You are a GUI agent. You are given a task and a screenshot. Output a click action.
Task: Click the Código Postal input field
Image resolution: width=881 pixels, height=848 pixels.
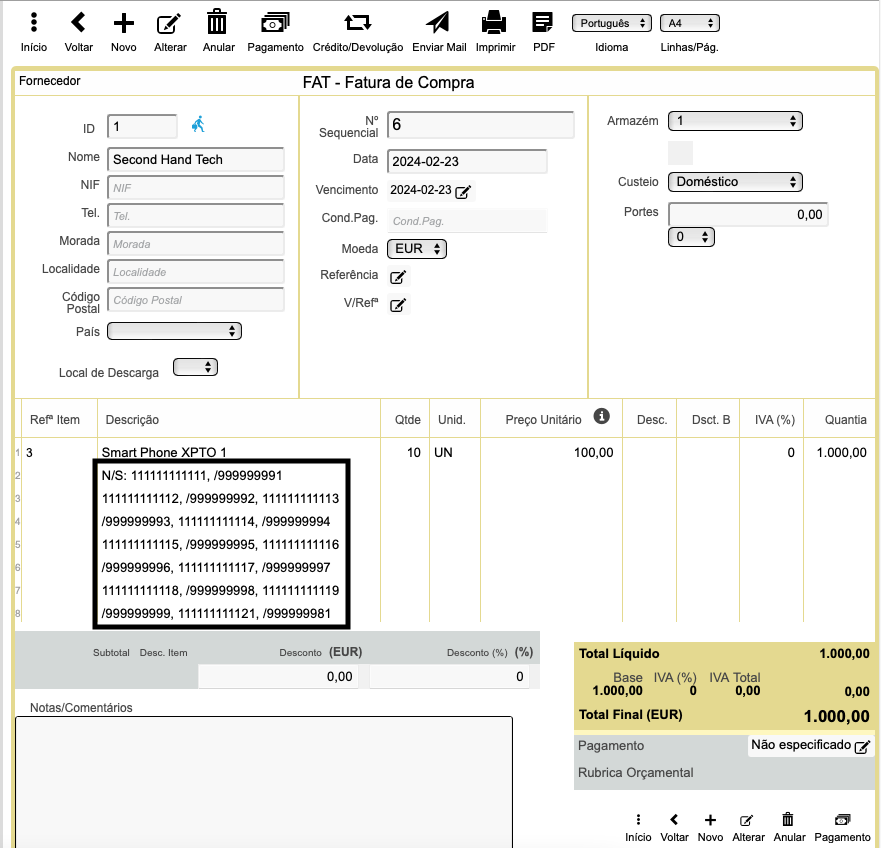click(196, 300)
